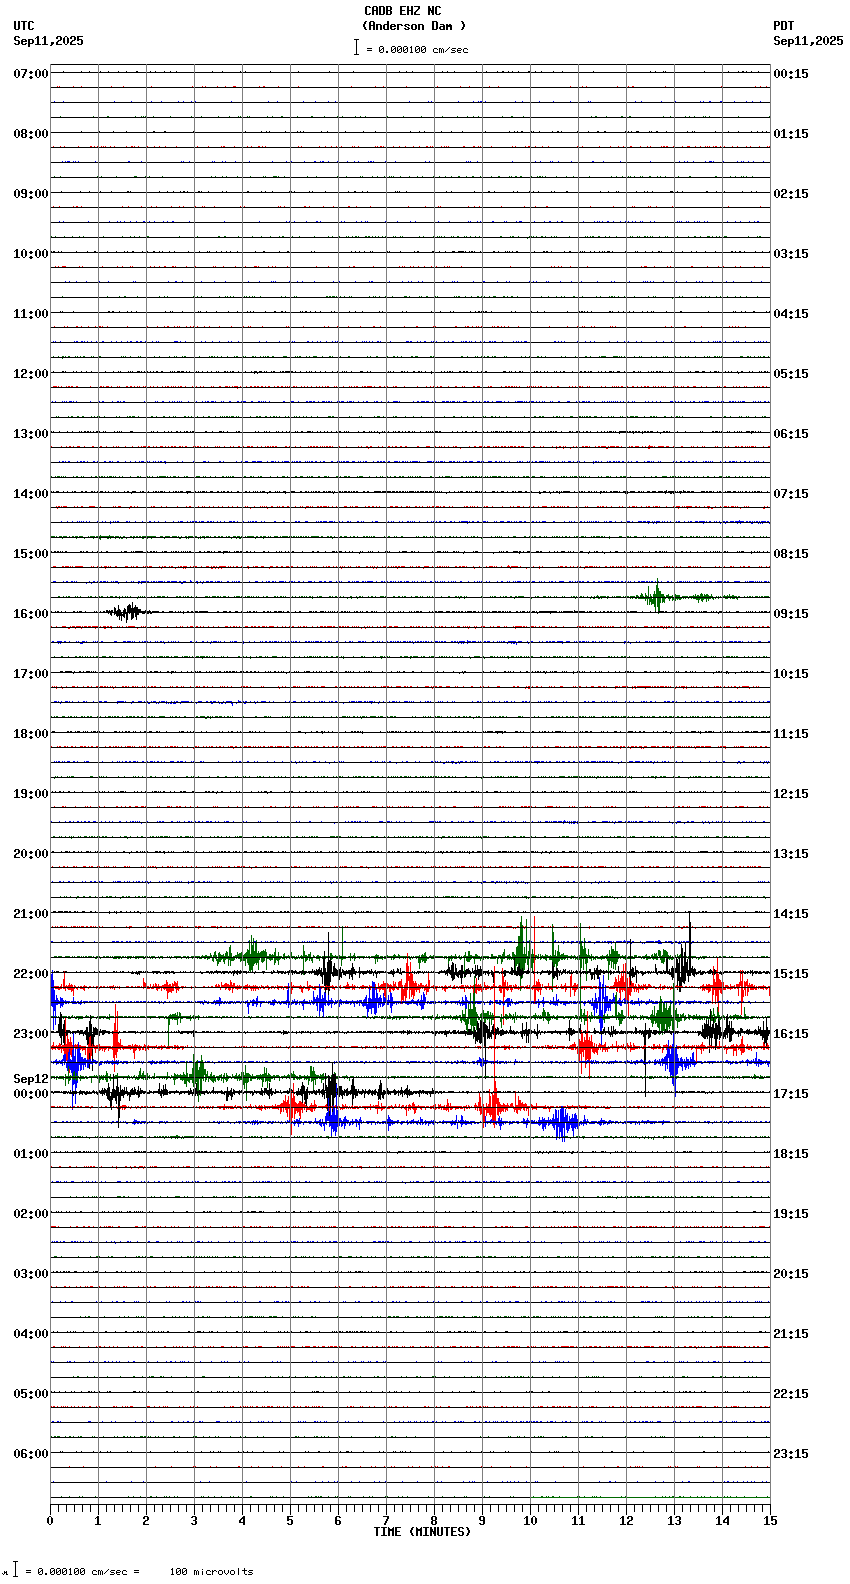
Task: Click the '01:00' UTC time label
Action: pos(31,1154)
